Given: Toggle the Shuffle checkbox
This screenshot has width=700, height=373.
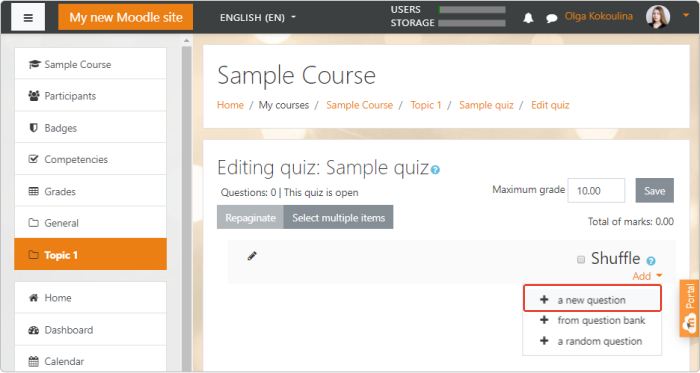Looking at the screenshot, I should (581, 260).
